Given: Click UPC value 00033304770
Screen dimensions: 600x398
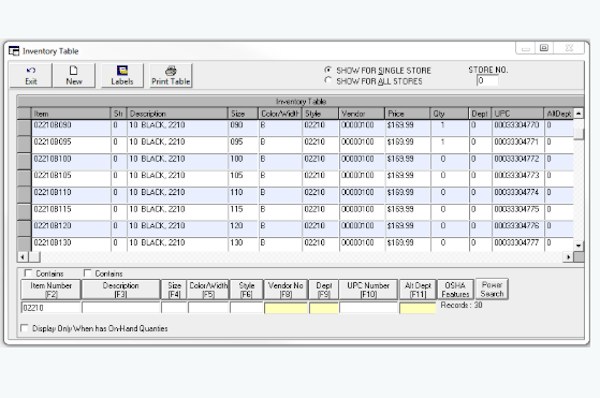Looking at the screenshot, I should (517, 125).
